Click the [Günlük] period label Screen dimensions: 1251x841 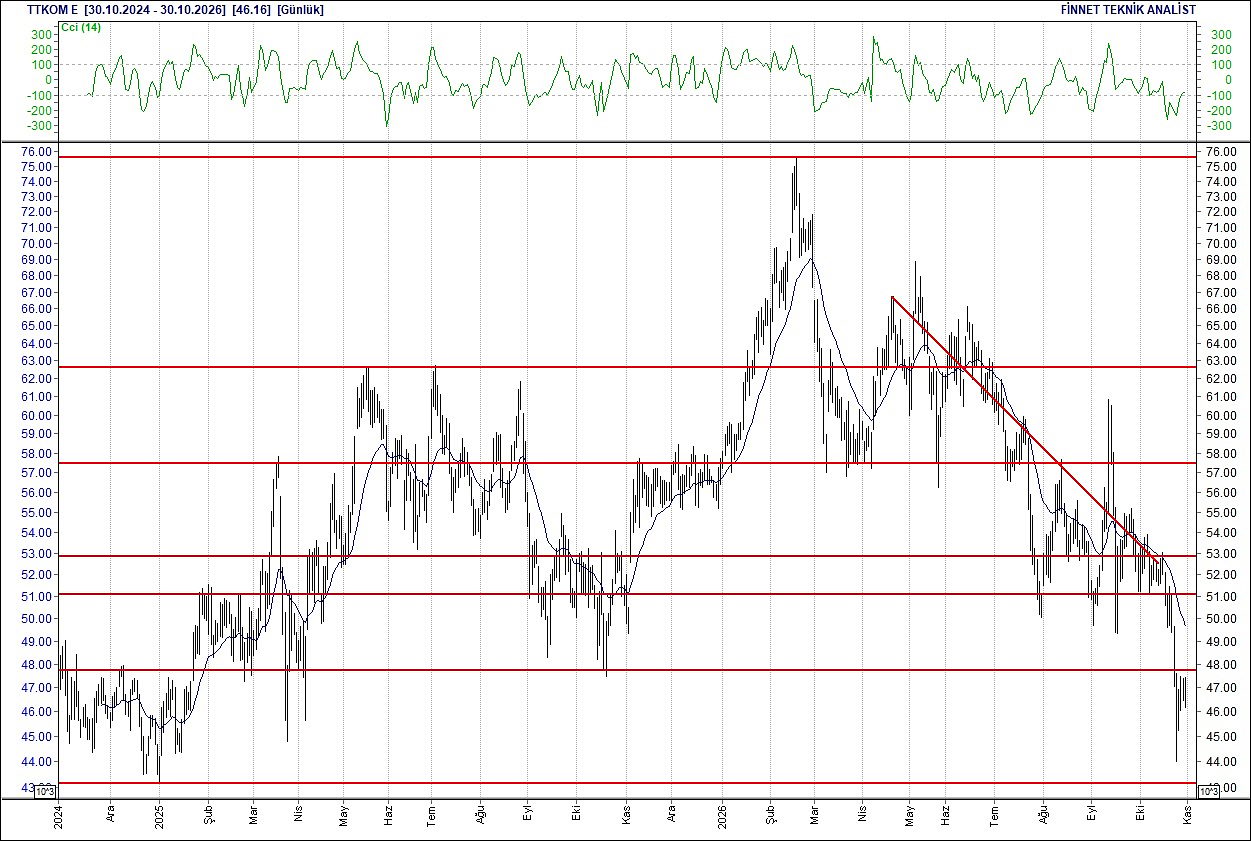[x=300, y=9]
